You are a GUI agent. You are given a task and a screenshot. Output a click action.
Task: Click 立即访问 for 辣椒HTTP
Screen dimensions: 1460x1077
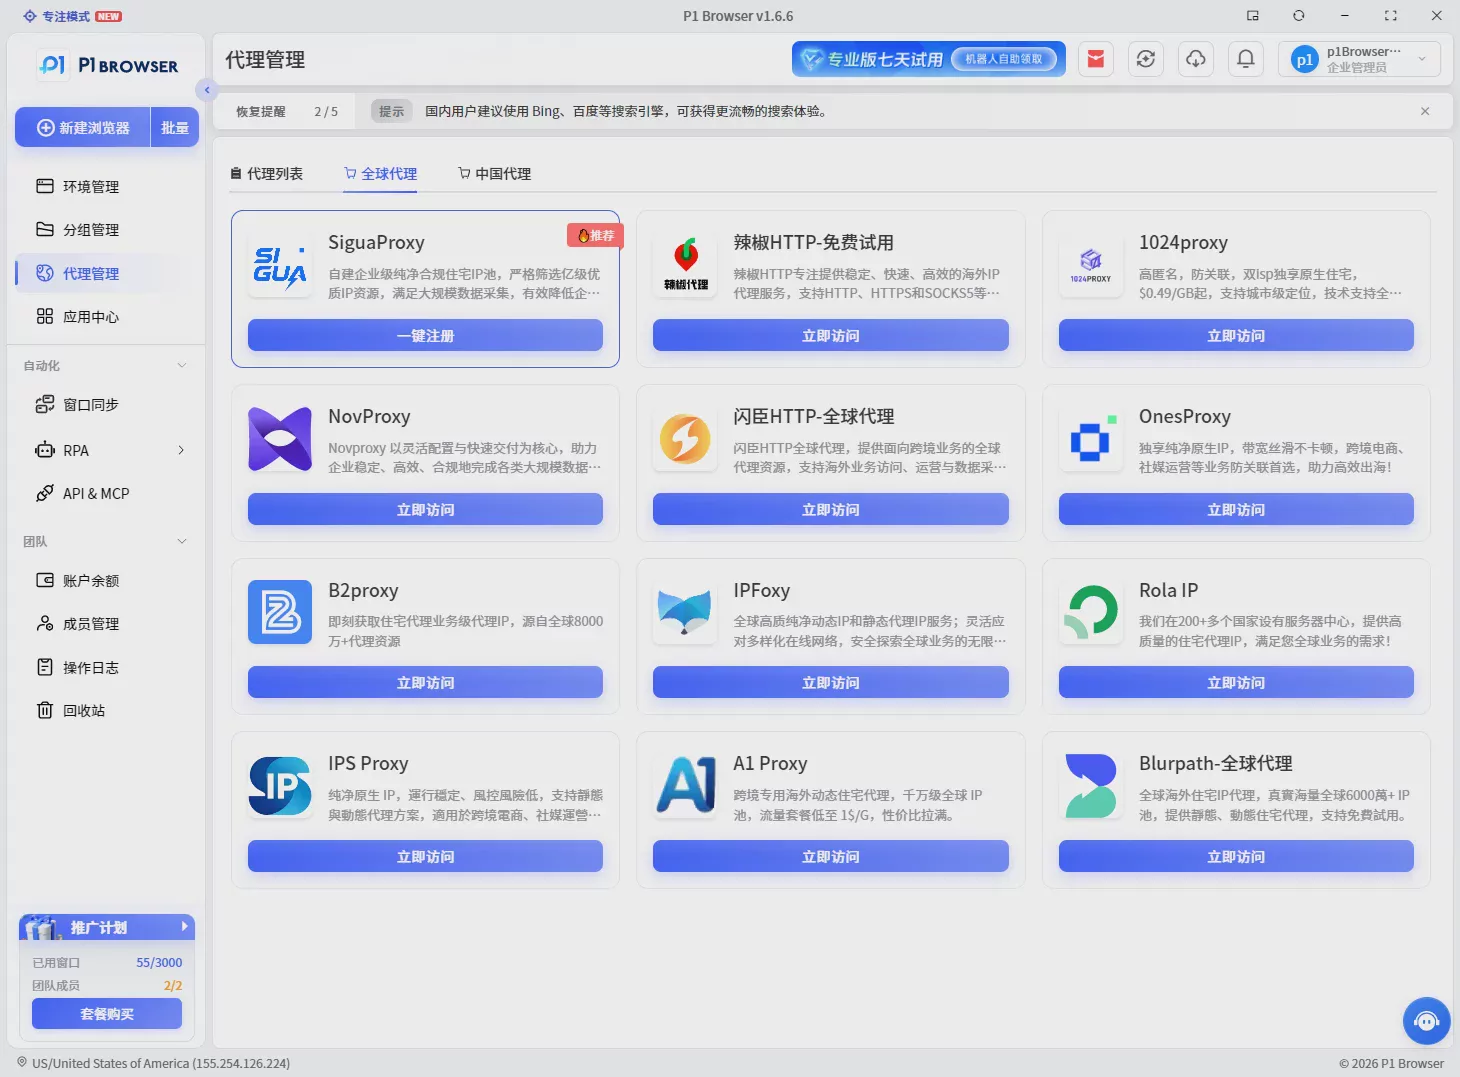831,336
